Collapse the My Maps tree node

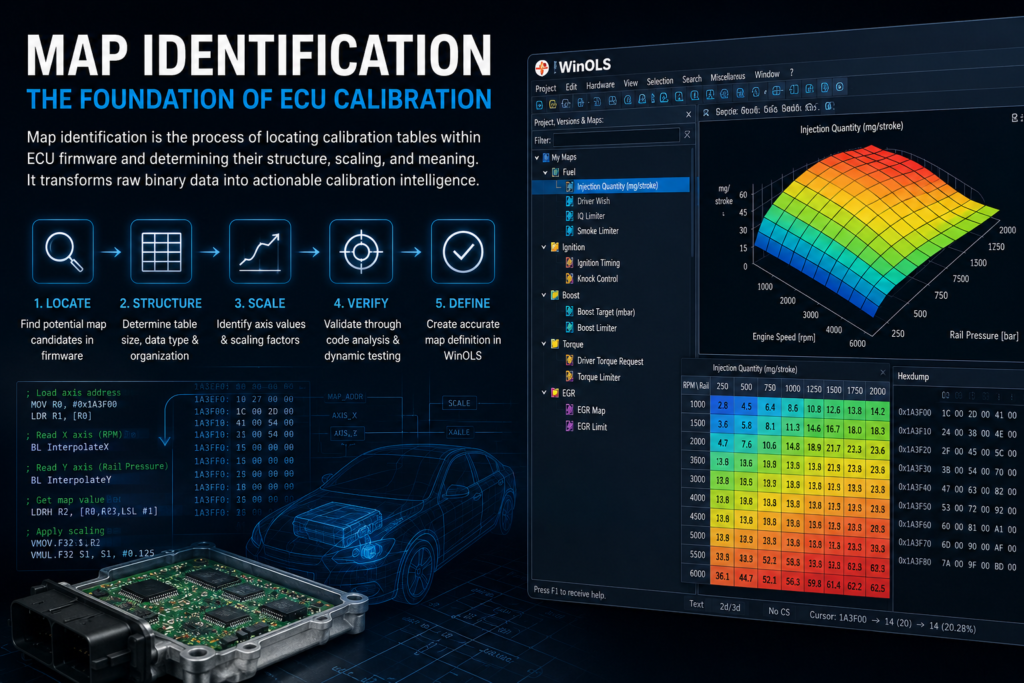tap(537, 157)
